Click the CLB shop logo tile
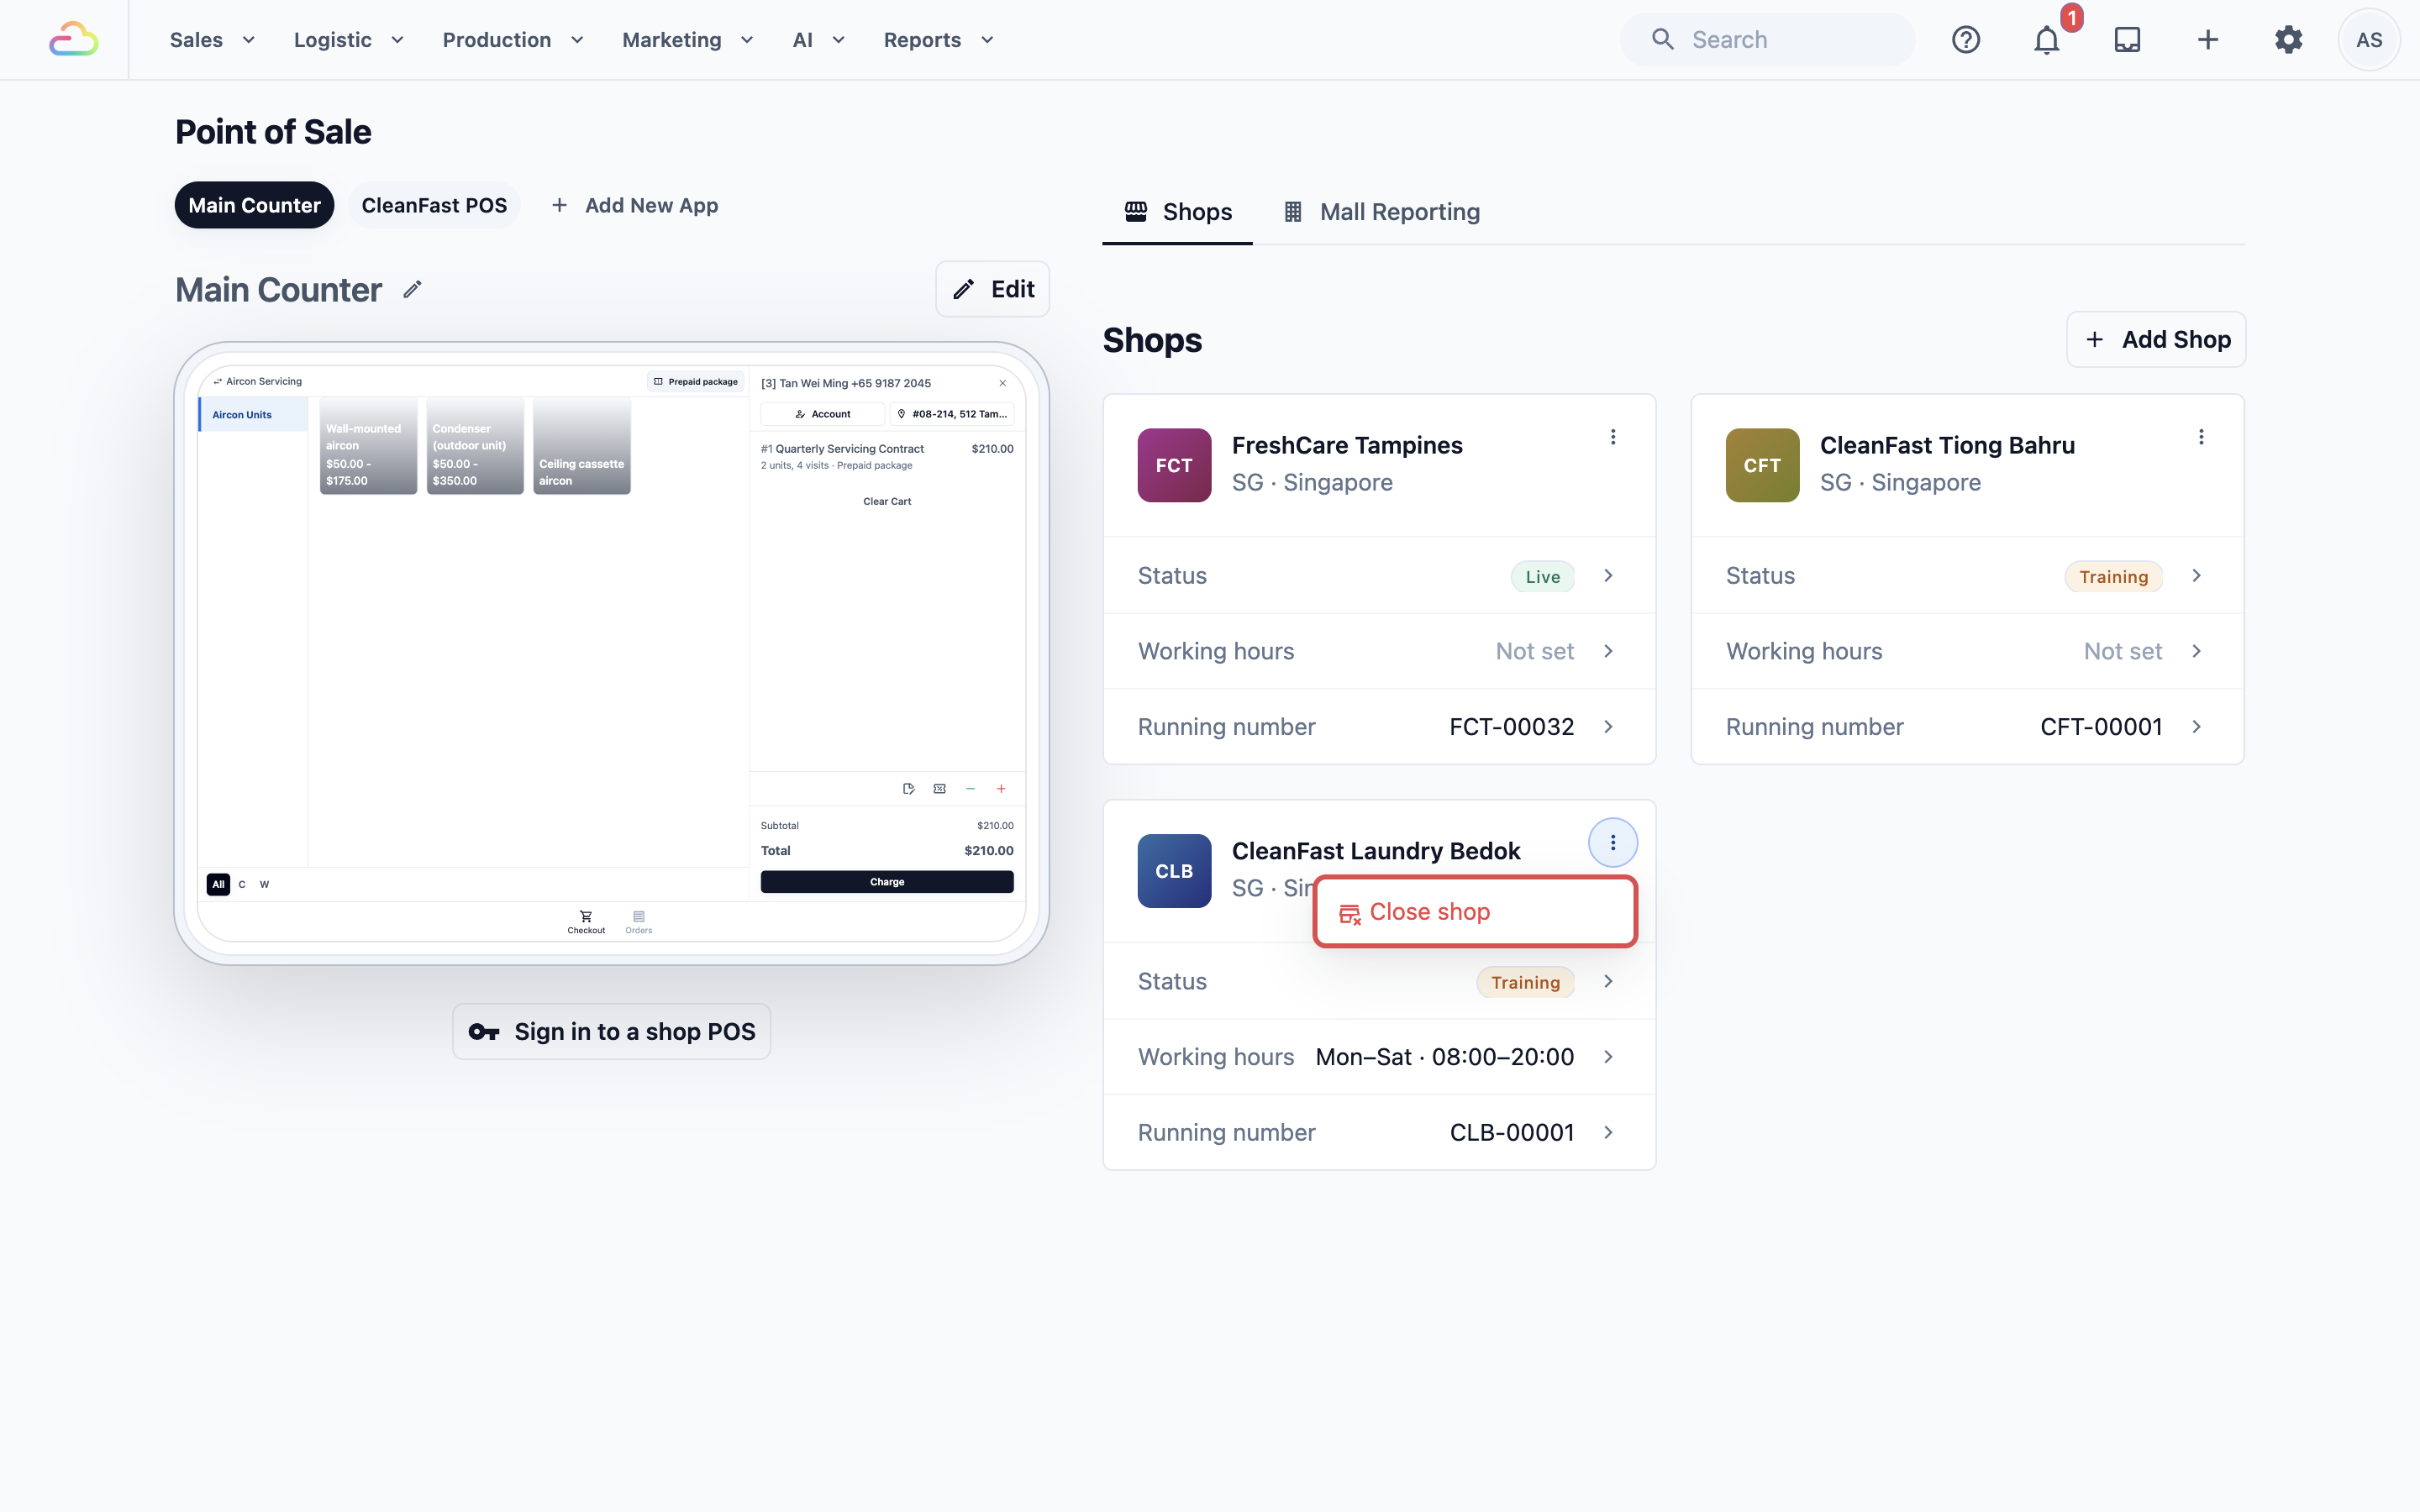The width and height of the screenshot is (2420, 1512). (1174, 871)
